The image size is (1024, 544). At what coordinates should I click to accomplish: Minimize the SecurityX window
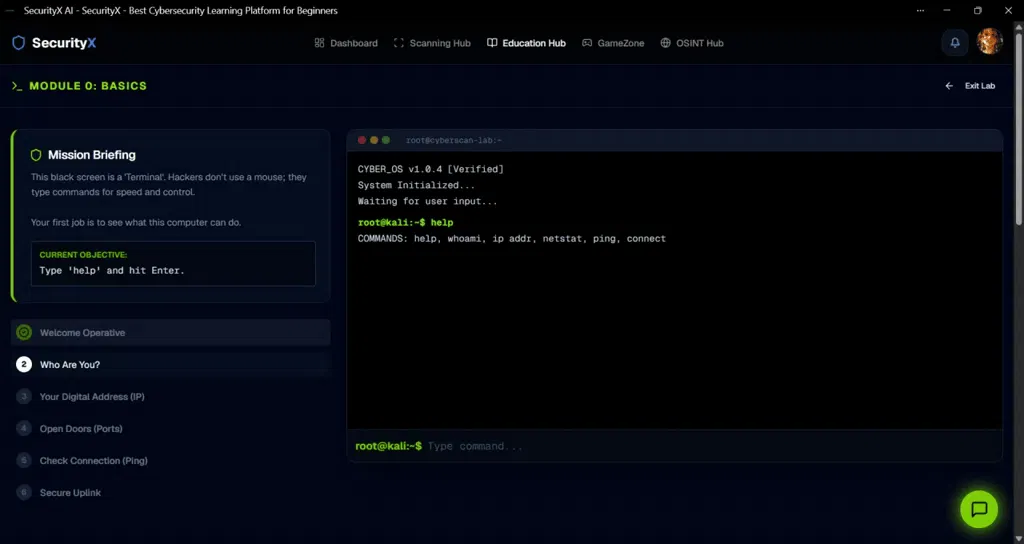[947, 10]
